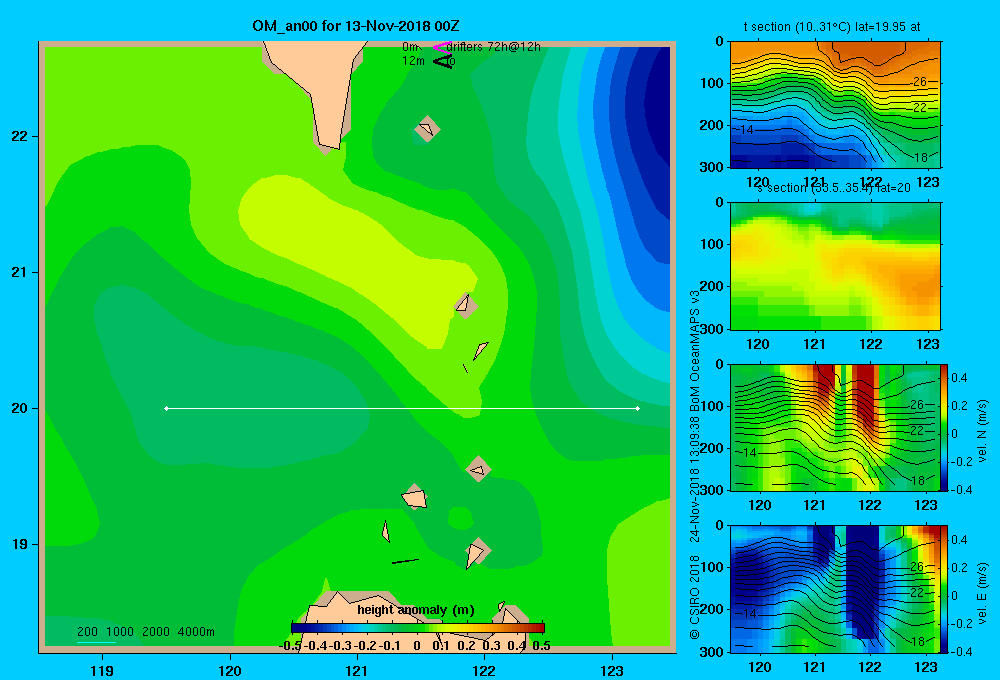Click the west endpoint marker of white section line
This screenshot has height=680, width=1000.
pyautogui.click(x=166, y=408)
